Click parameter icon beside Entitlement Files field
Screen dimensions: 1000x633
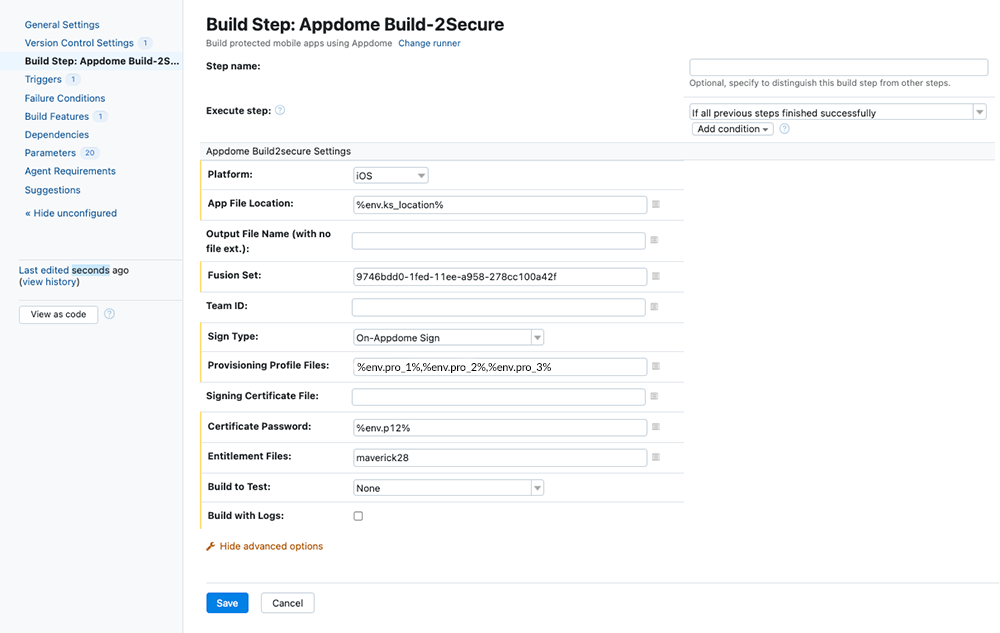click(656, 458)
